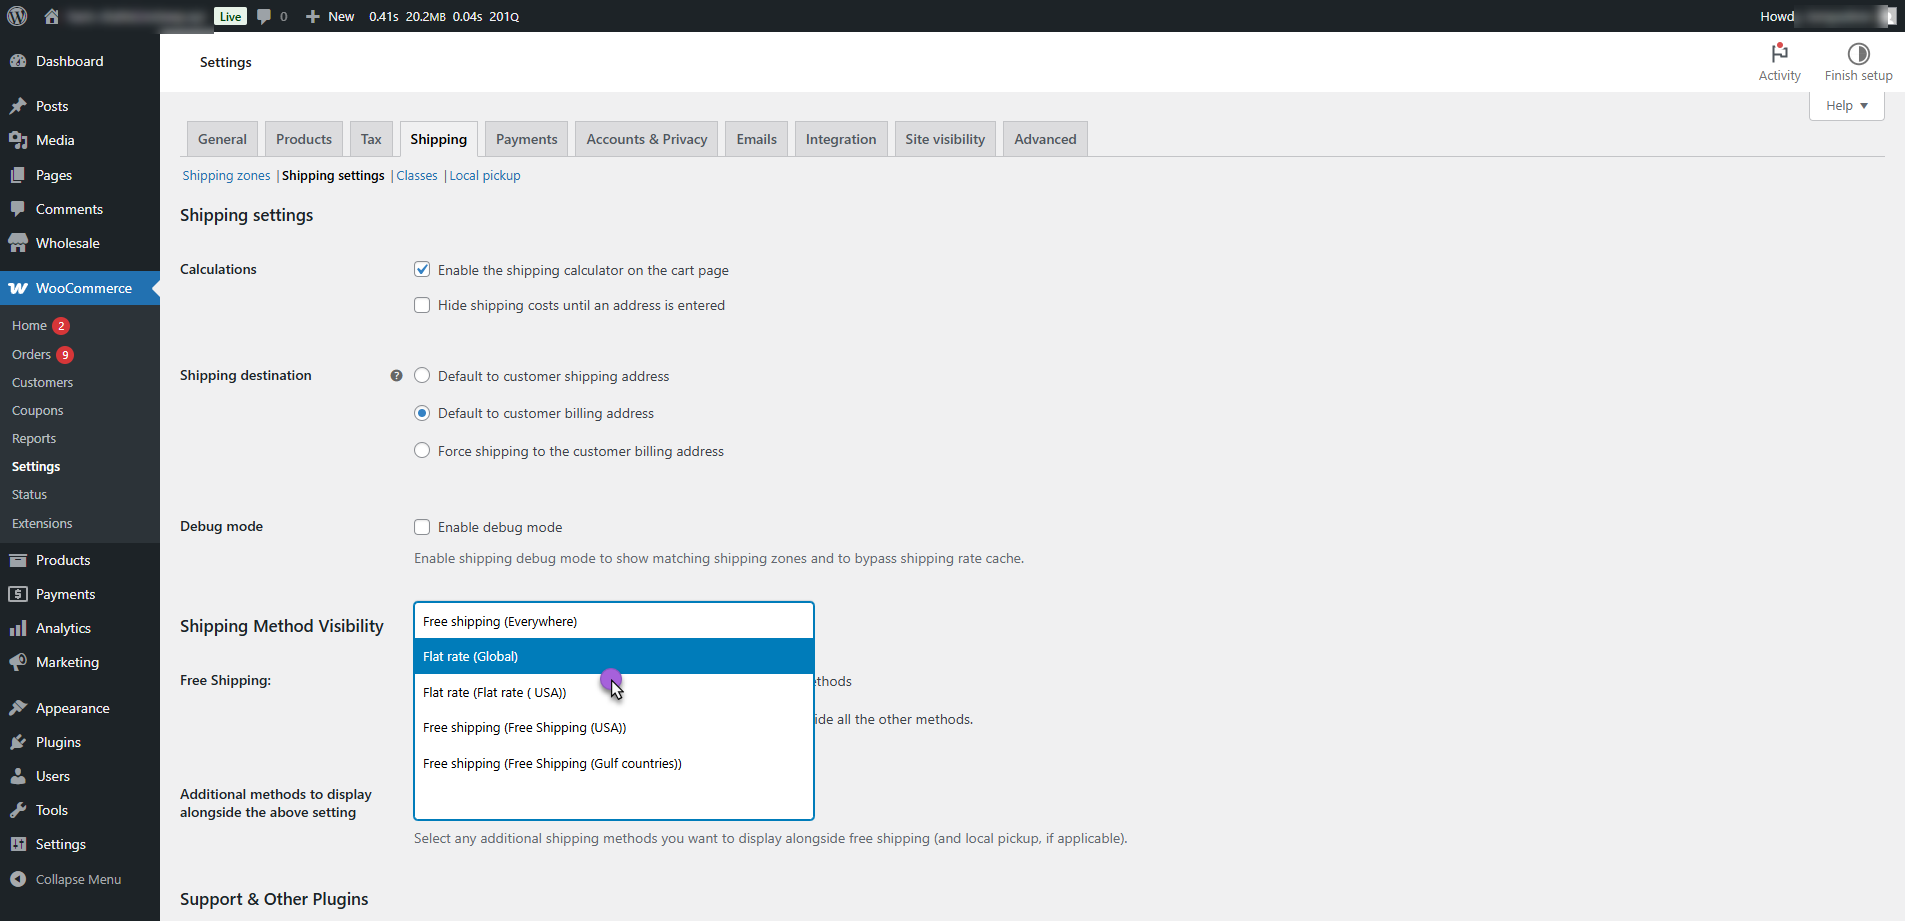Check Enable debug mode checkbox
Screen dimensions: 1905x921
click(x=422, y=527)
